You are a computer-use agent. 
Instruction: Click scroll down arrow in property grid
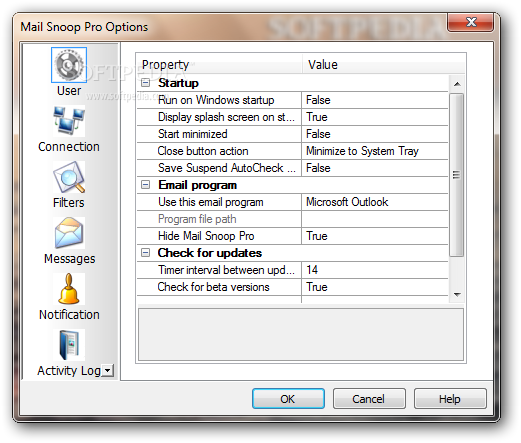pyautogui.click(x=457, y=294)
